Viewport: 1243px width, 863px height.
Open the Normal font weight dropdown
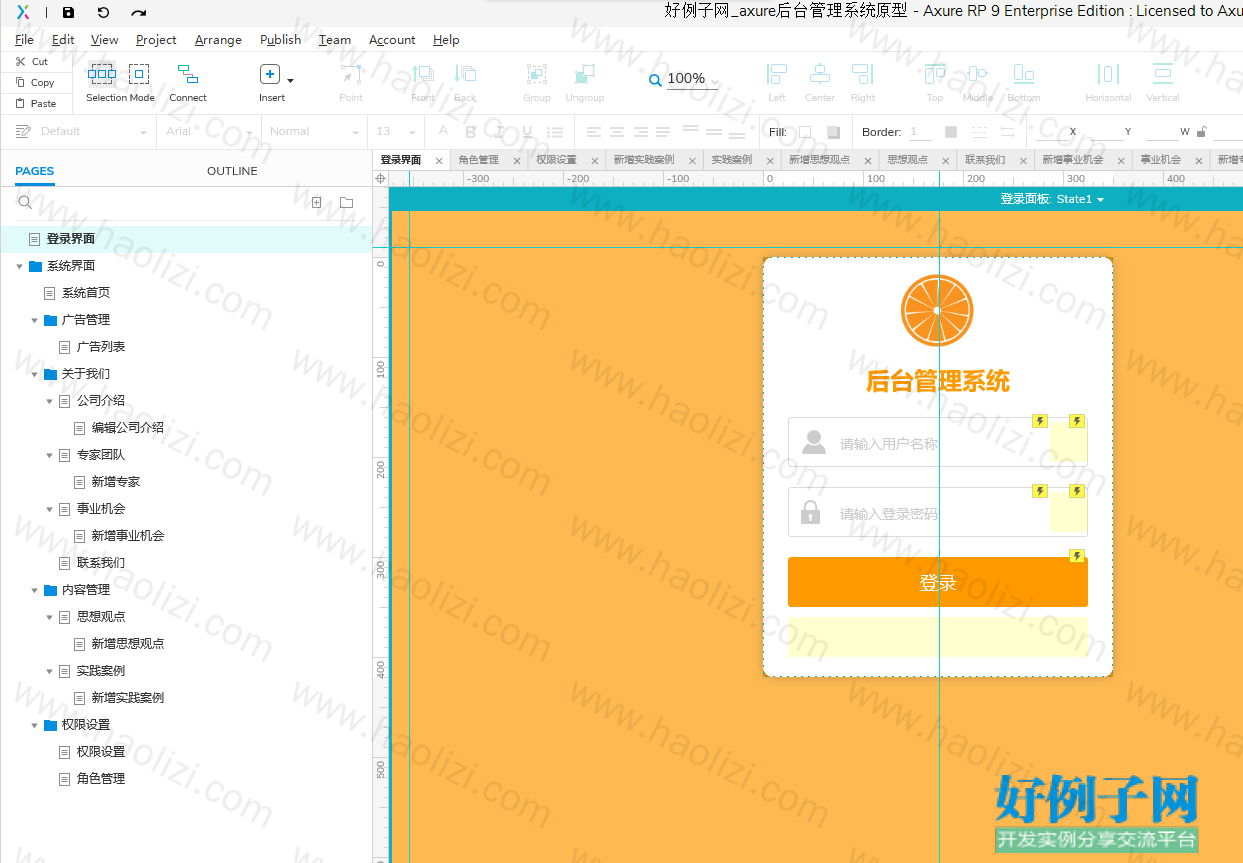314,131
